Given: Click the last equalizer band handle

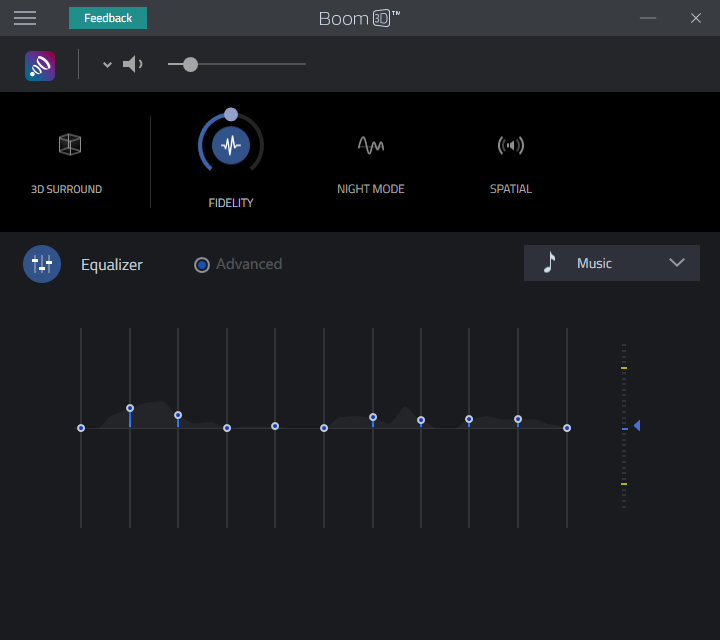Looking at the screenshot, I should point(567,428).
